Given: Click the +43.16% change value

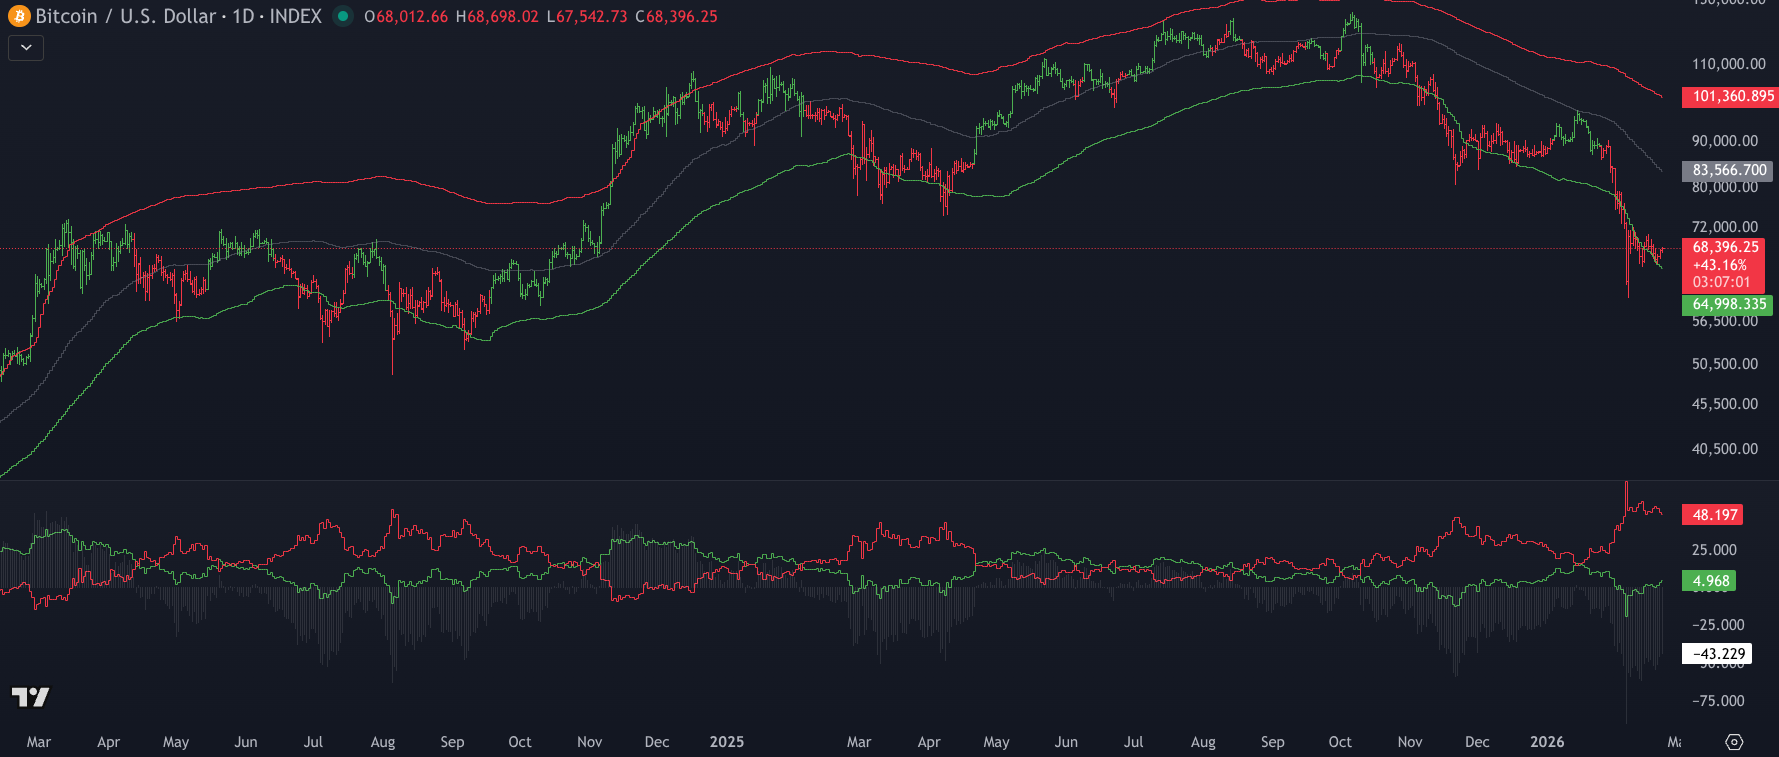Looking at the screenshot, I should click(1719, 265).
